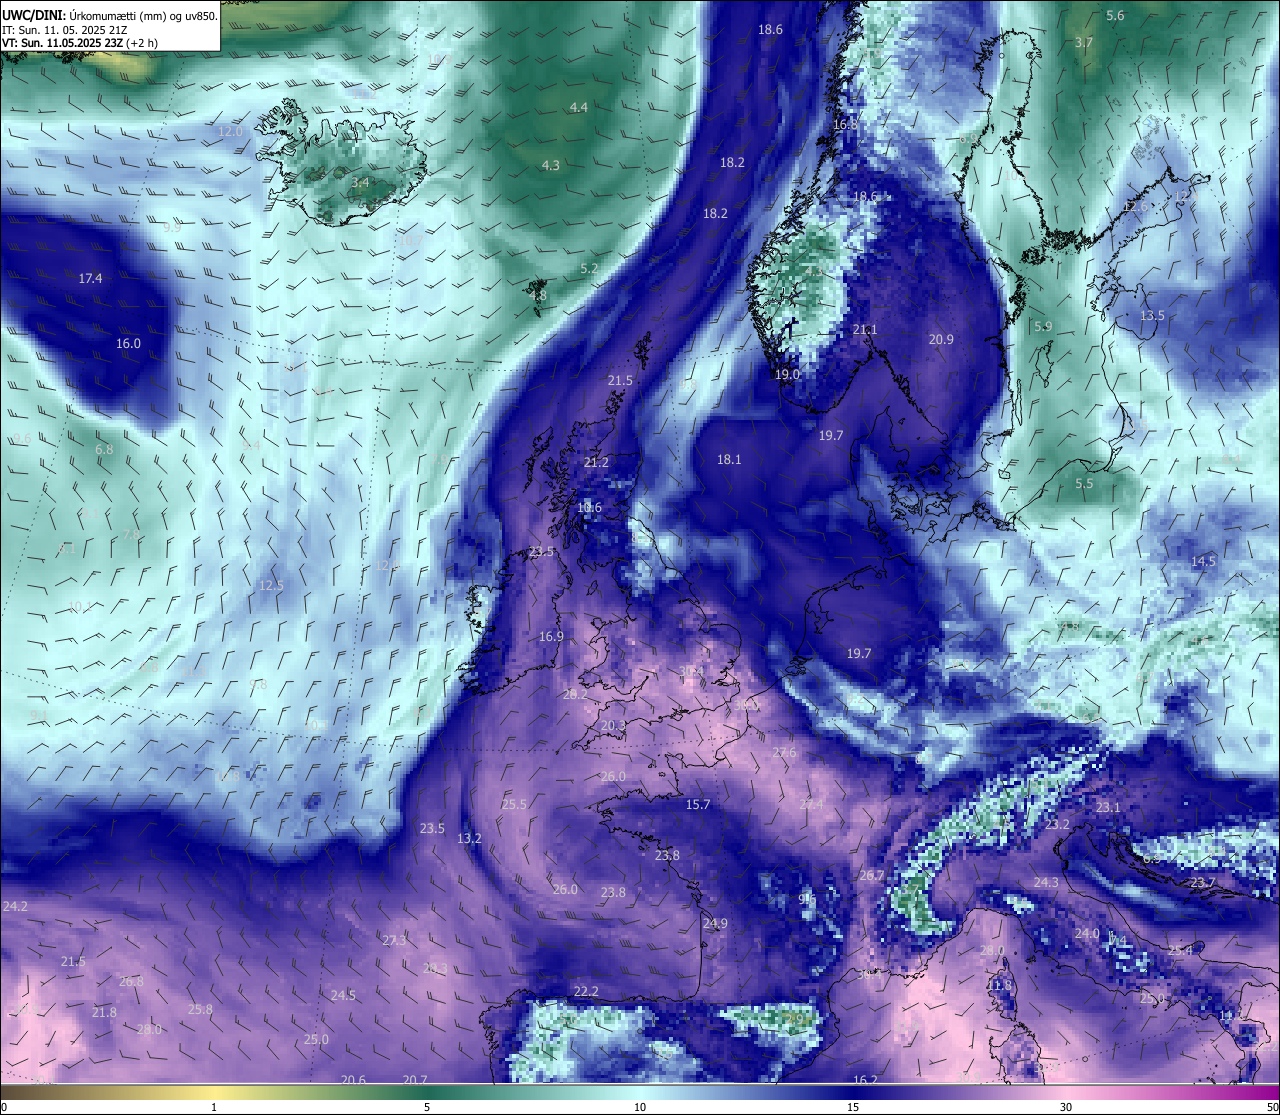Click the 18.1 value over the North Sea

[729, 459]
